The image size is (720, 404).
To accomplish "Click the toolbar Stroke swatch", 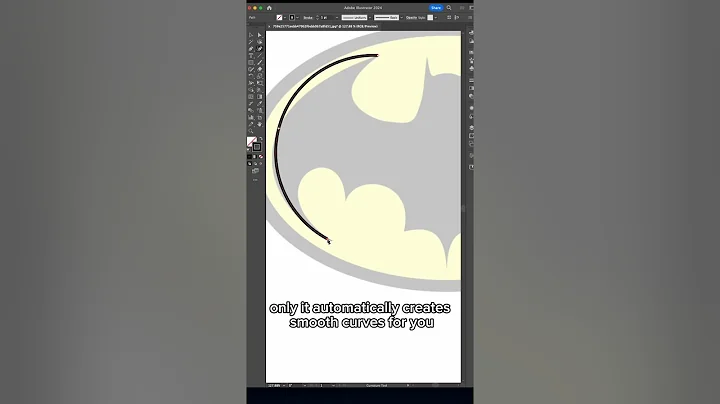I will 257,146.
